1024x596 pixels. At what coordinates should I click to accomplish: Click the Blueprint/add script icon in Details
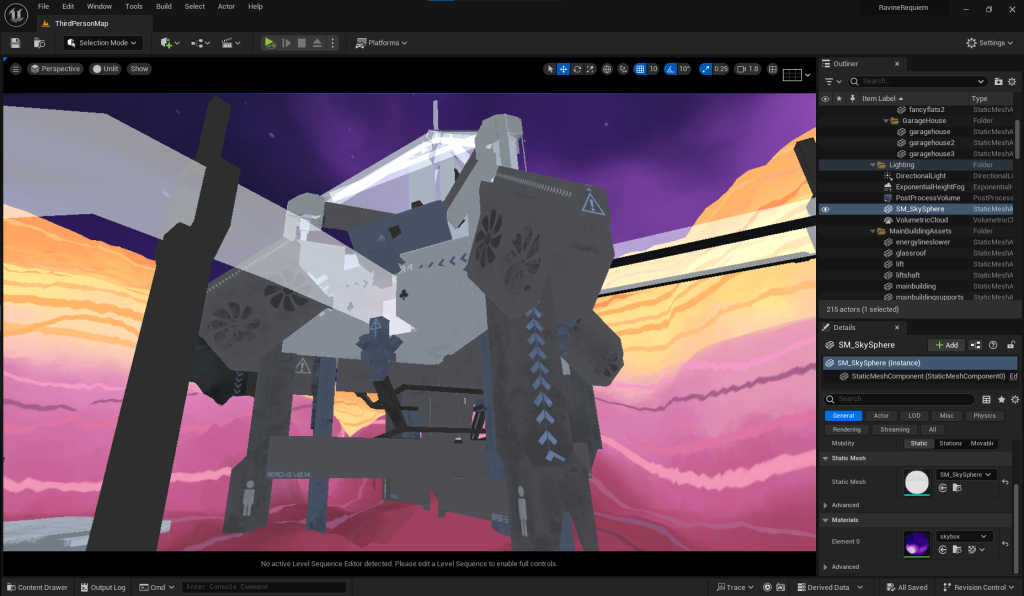[x=975, y=345]
